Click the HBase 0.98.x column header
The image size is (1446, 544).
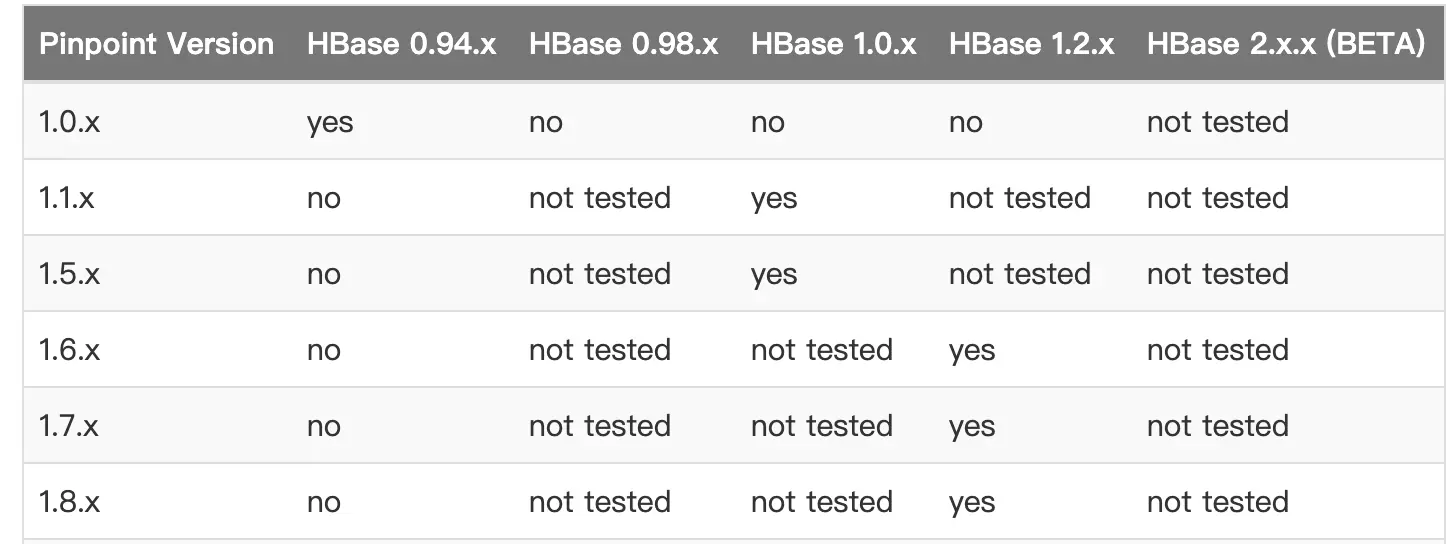tap(623, 44)
